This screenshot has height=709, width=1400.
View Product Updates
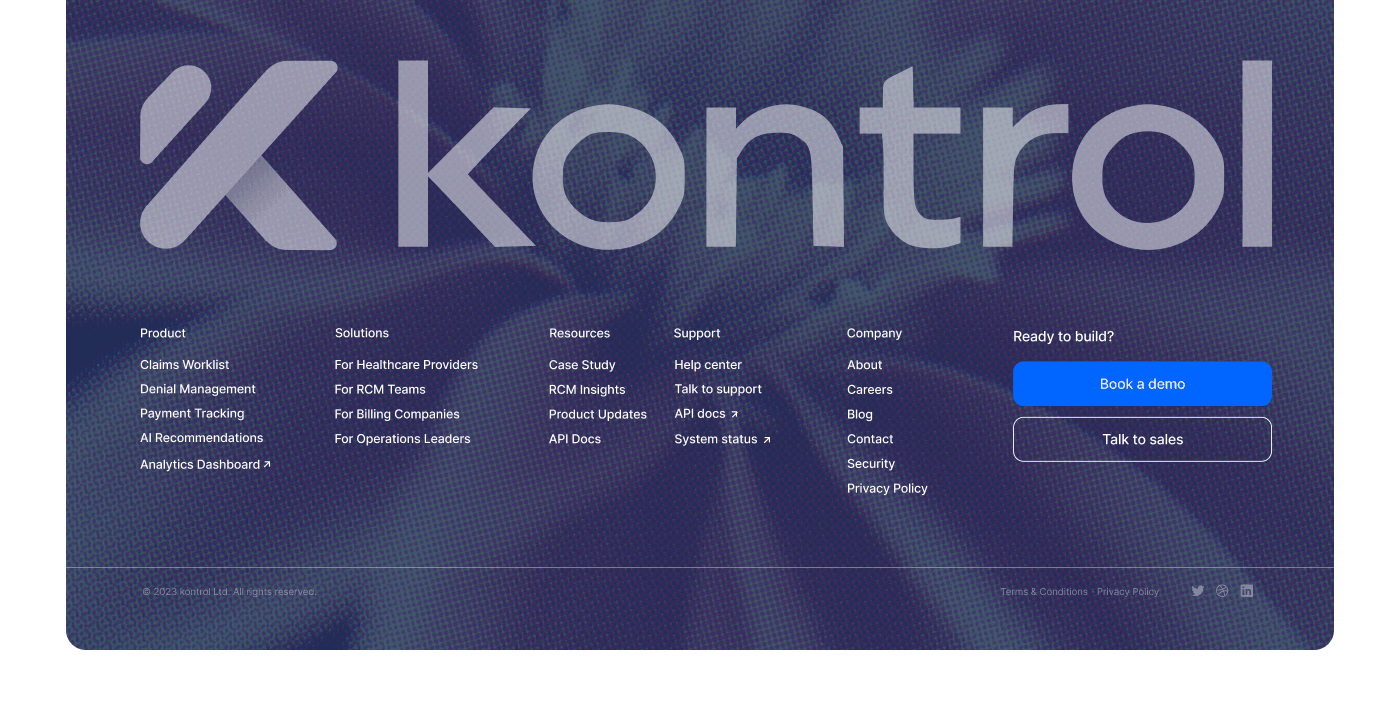pos(598,414)
